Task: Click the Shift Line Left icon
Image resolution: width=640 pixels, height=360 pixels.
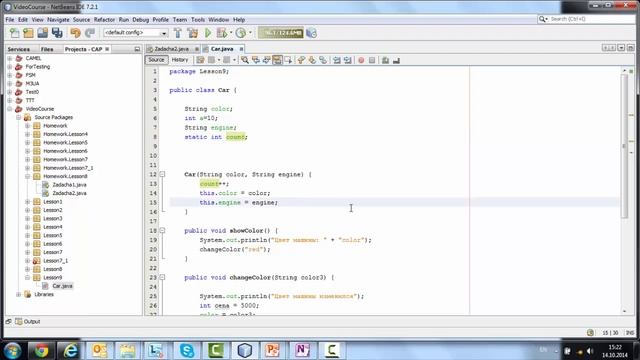Action: coord(337,60)
